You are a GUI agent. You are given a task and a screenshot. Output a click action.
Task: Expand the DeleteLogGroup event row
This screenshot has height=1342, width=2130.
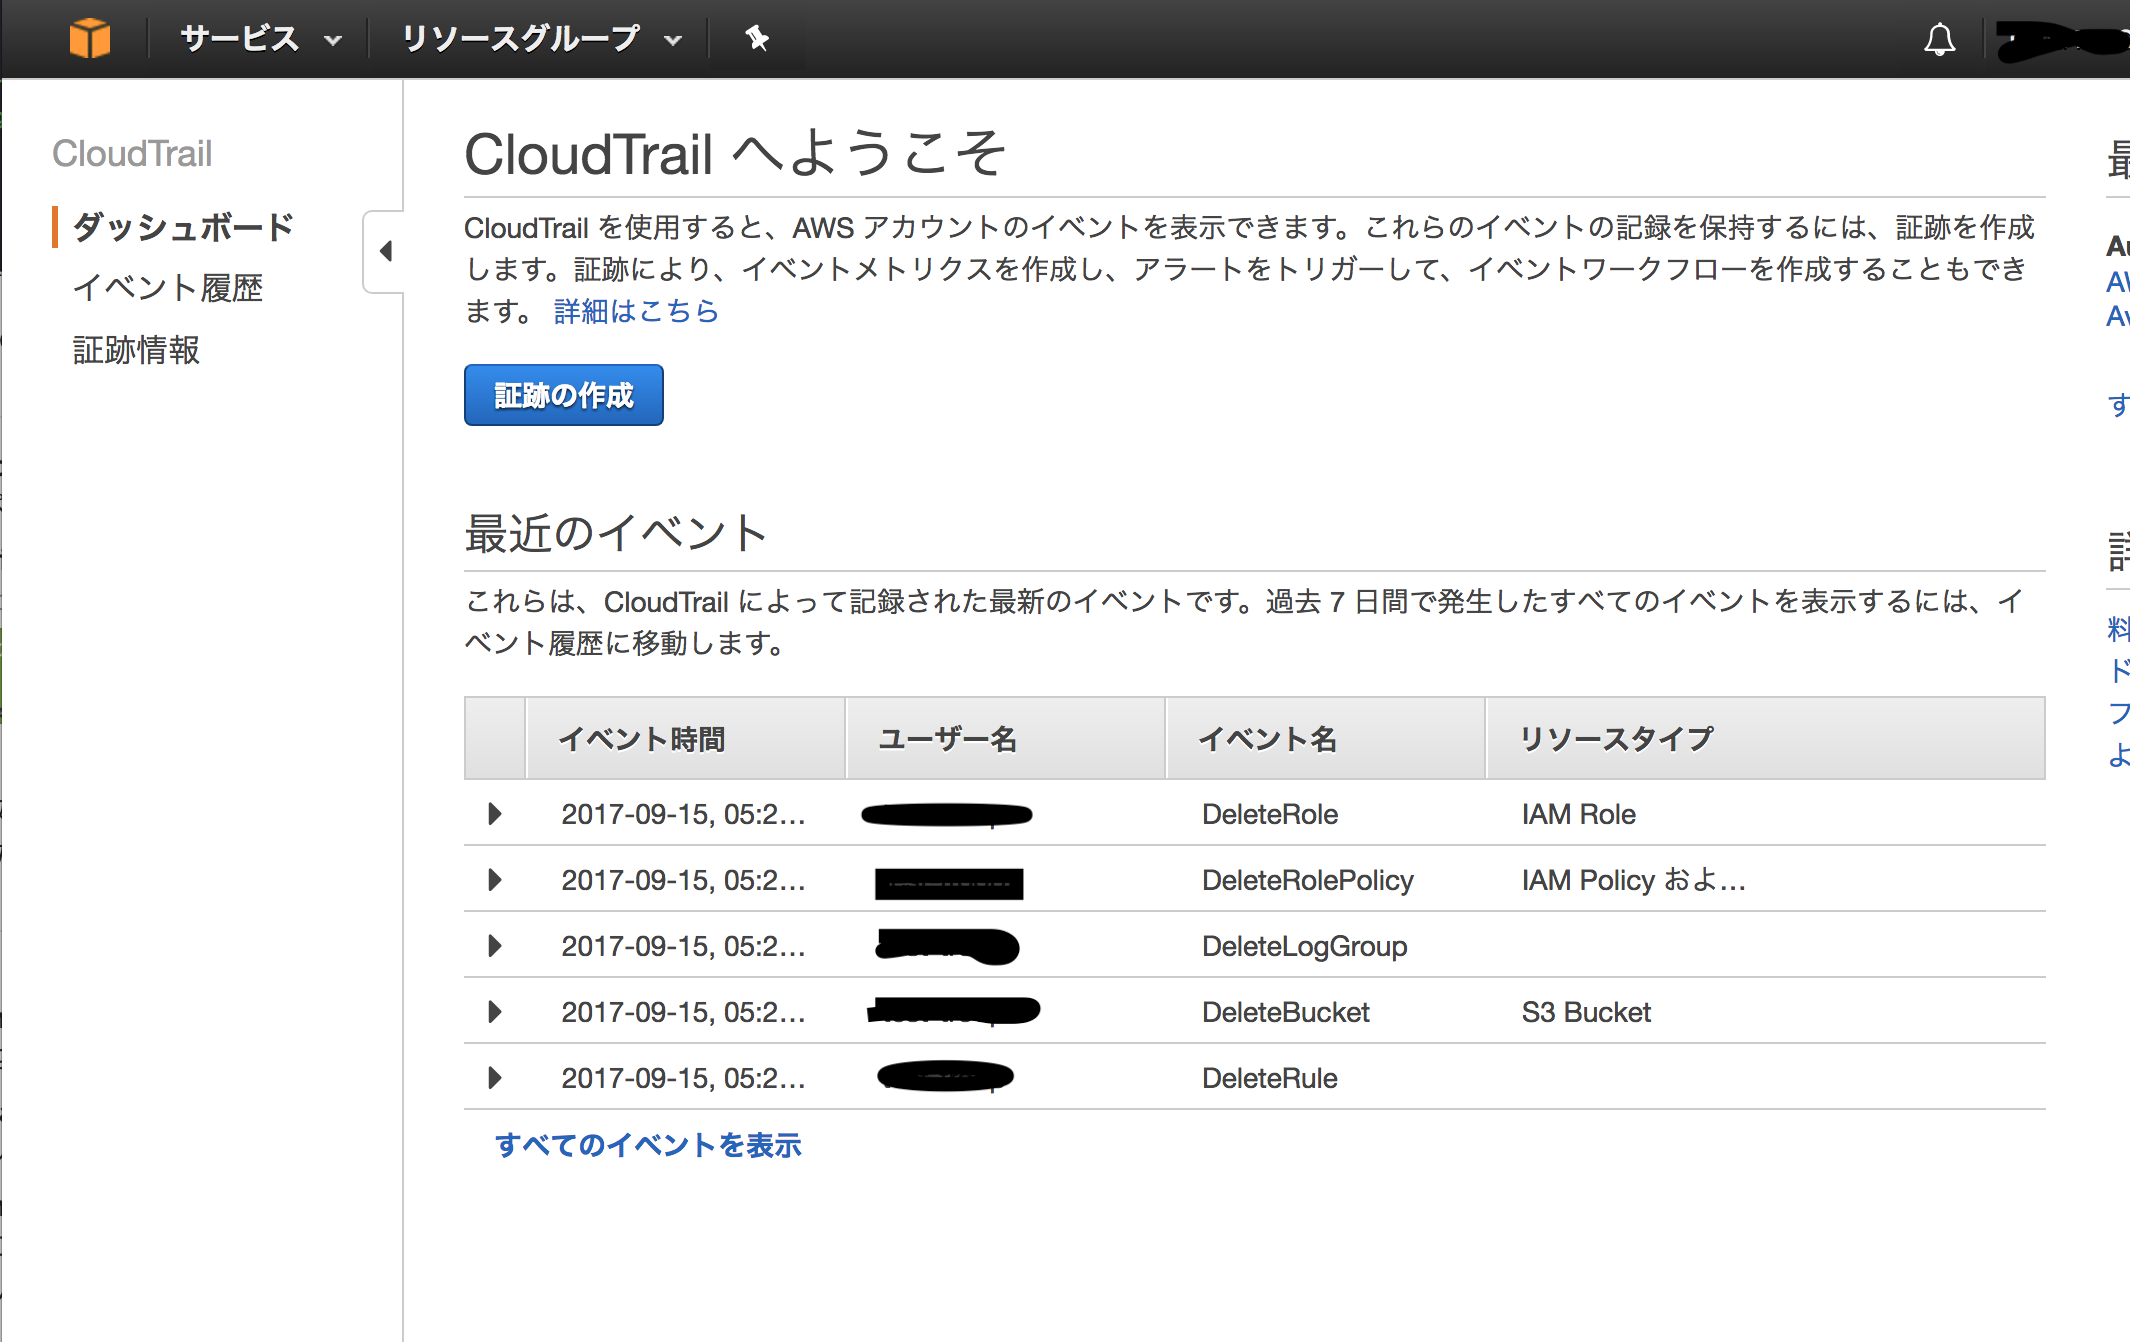[x=494, y=946]
